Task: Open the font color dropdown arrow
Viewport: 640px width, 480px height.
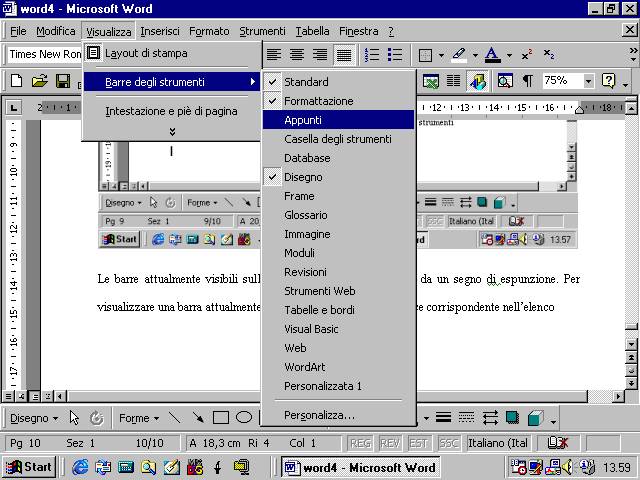Action: (x=509, y=55)
